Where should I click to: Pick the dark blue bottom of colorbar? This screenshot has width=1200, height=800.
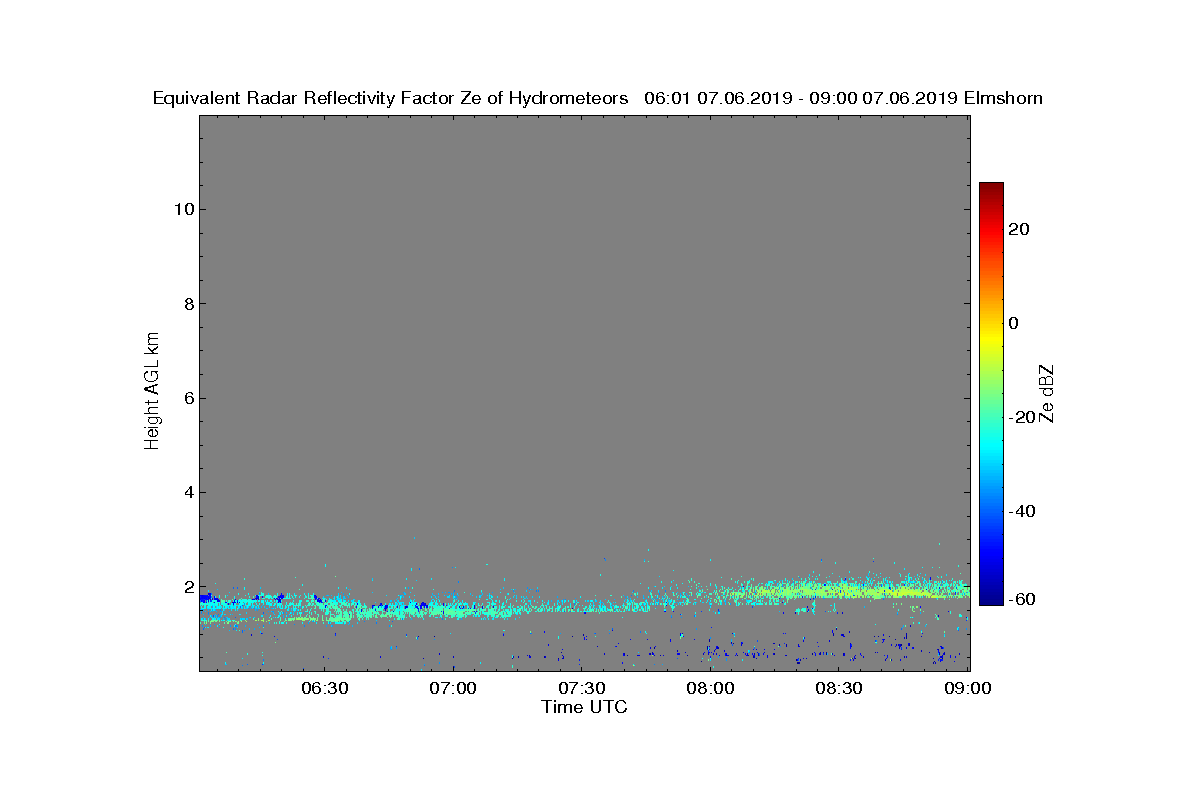(x=991, y=599)
